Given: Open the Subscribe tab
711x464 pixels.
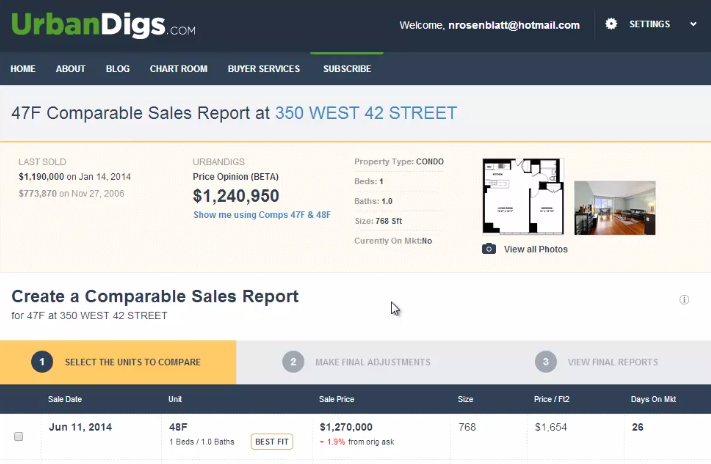Looking at the screenshot, I should tap(347, 69).
